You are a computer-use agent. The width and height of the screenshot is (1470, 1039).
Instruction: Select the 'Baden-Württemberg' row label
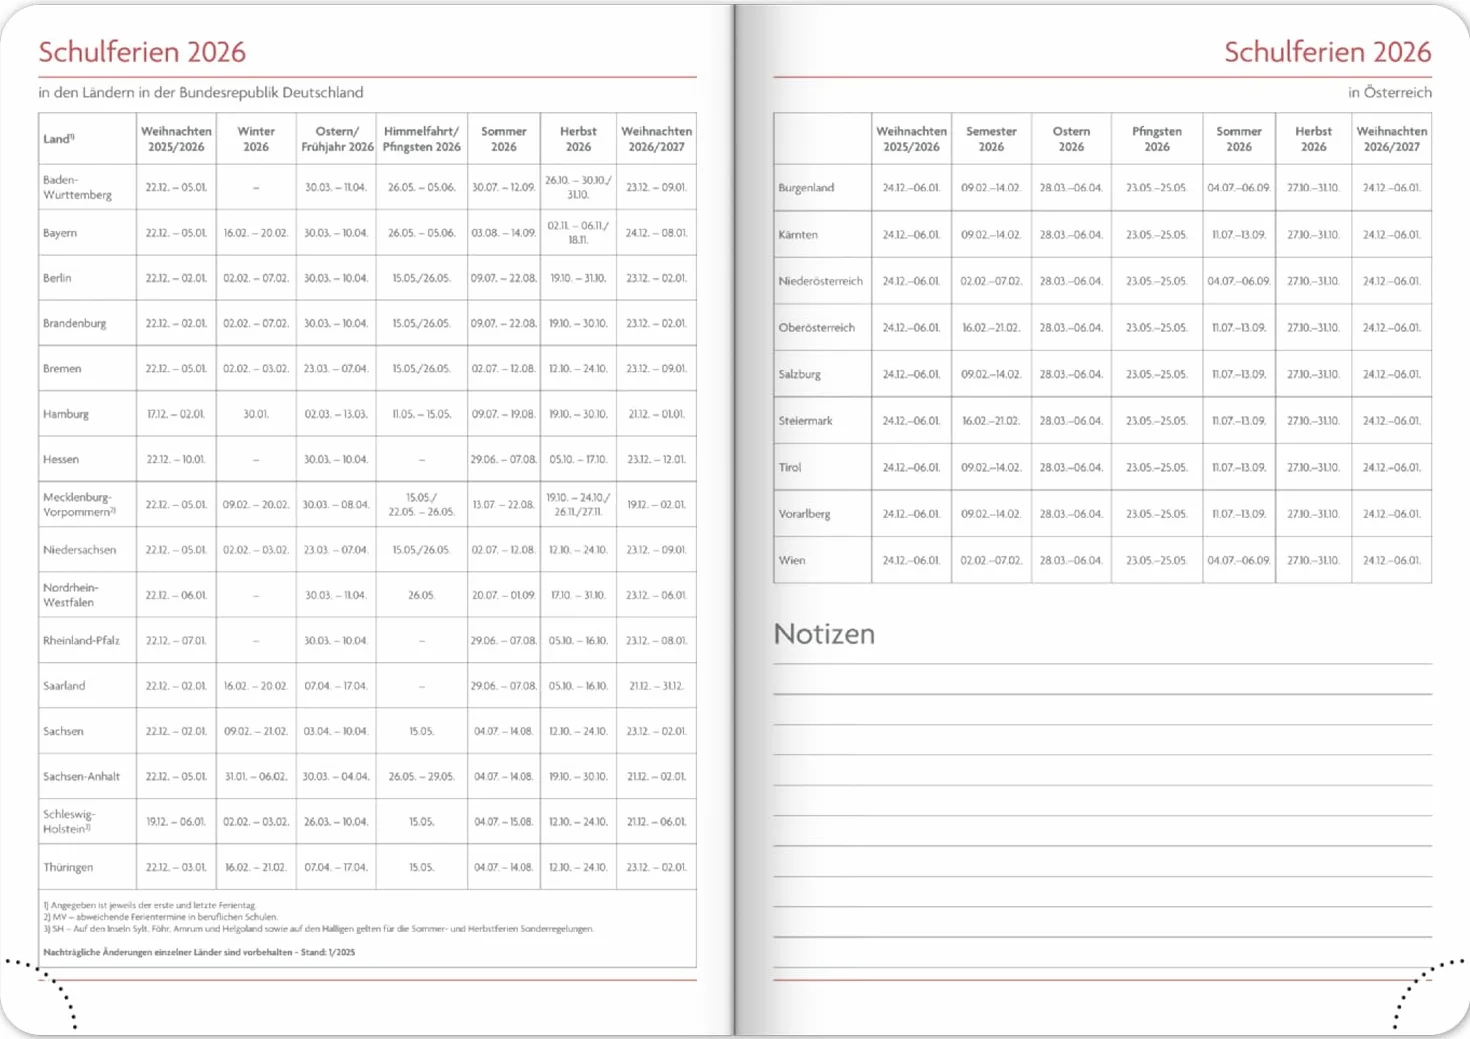coord(77,187)
